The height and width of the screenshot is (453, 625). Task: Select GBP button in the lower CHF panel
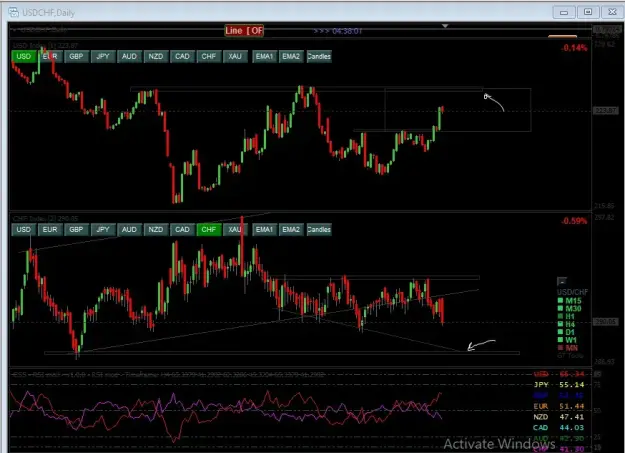click(76, 230)
